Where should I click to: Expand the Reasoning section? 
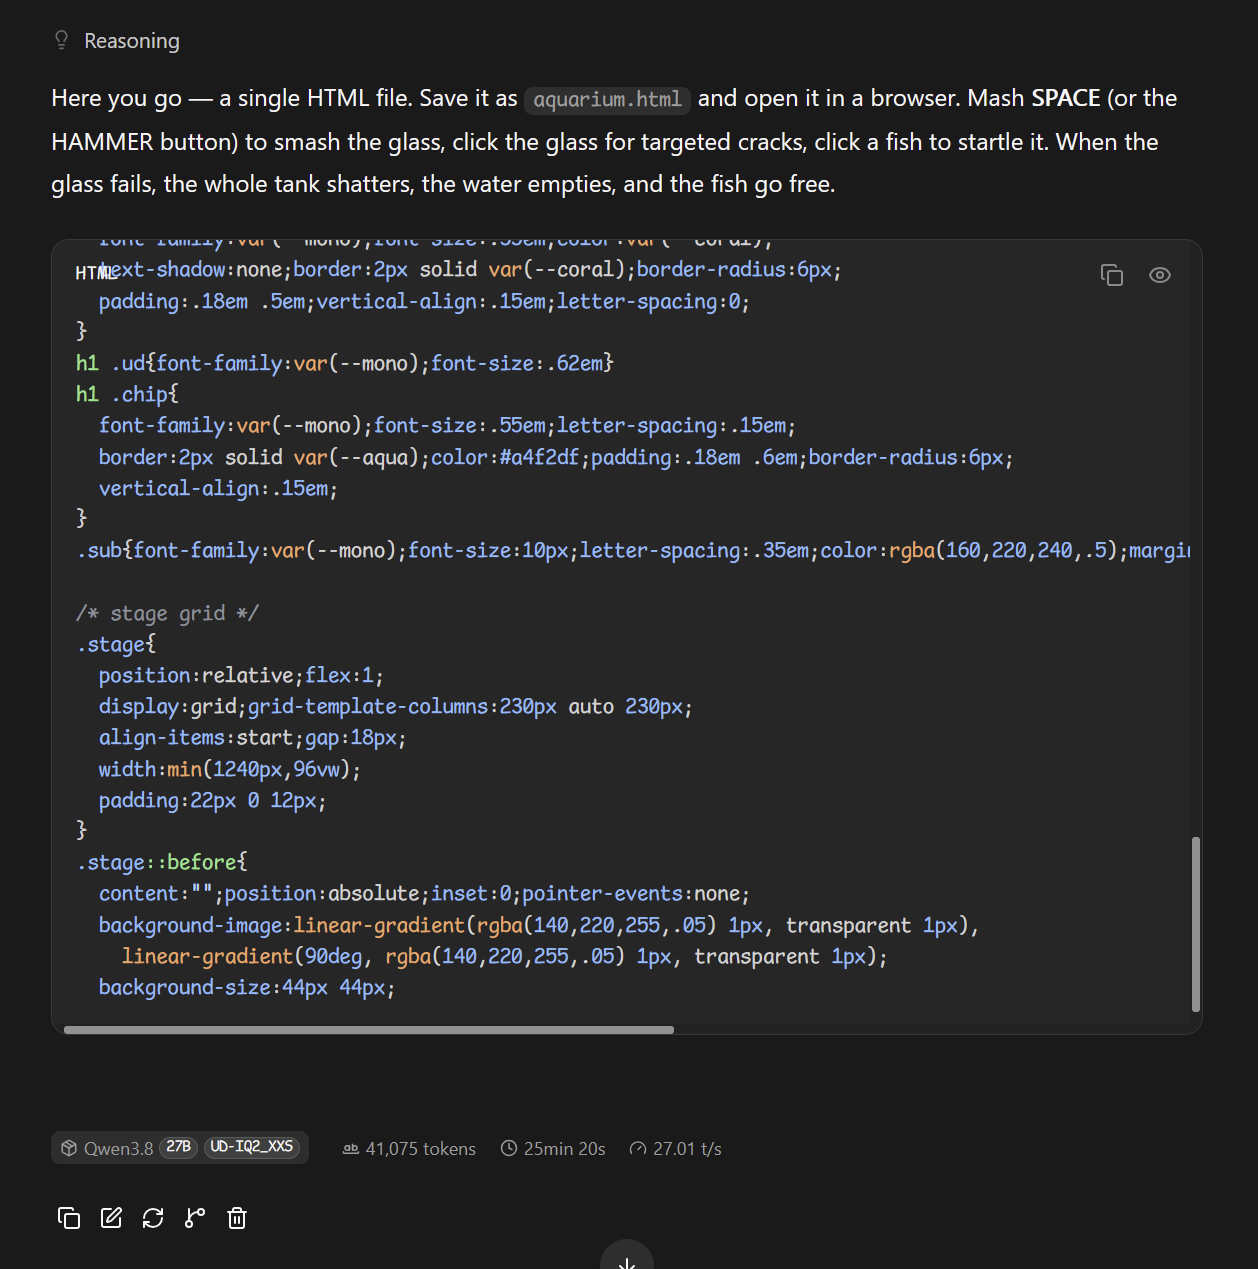tap(116, 41)
